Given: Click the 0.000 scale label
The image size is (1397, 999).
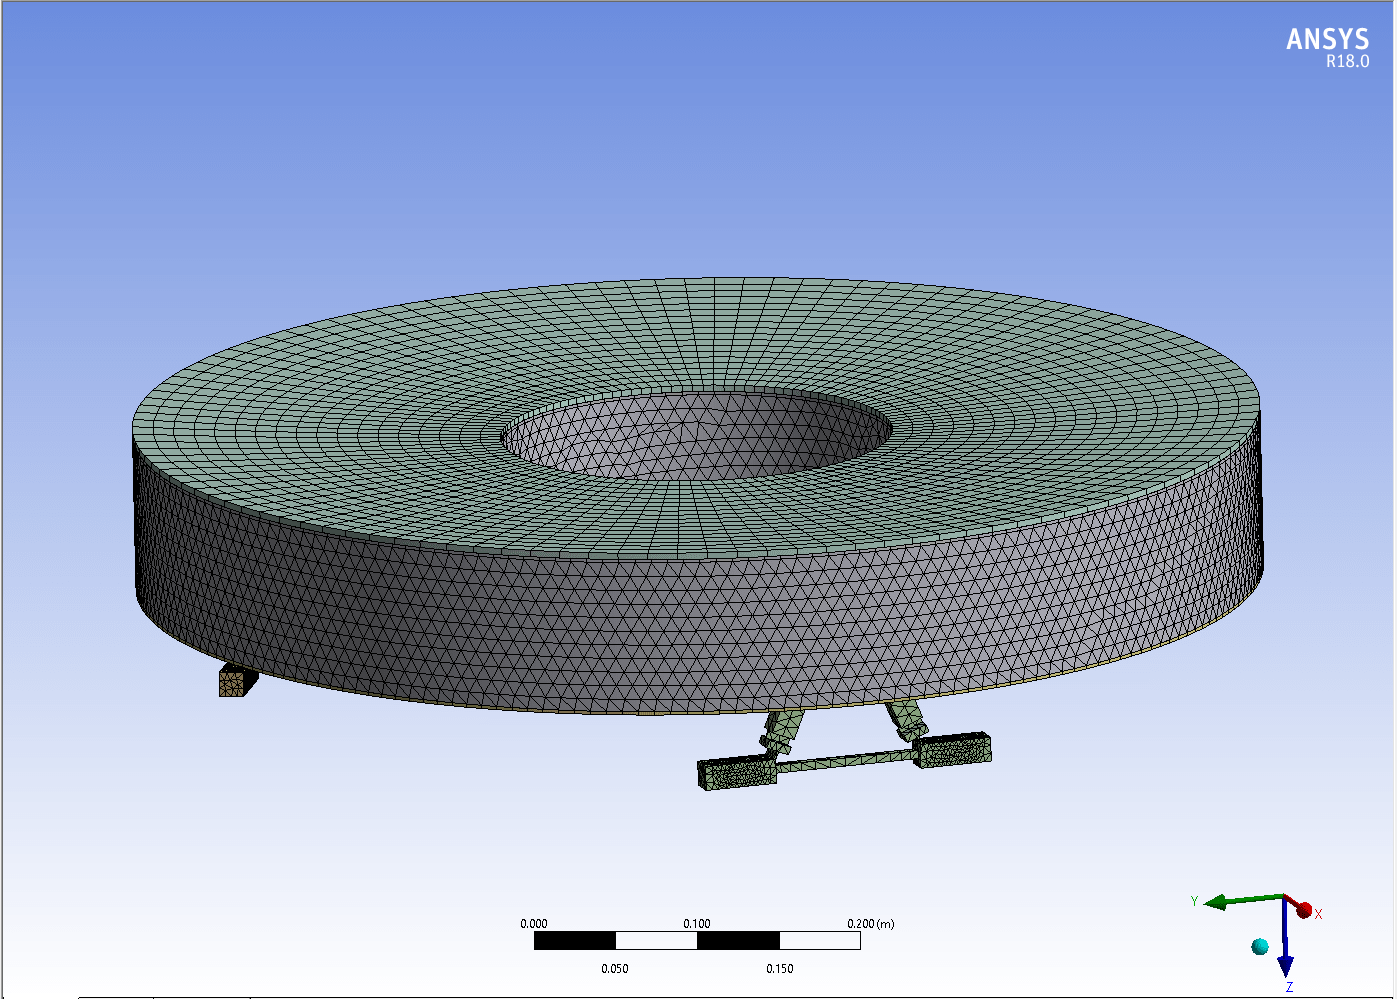Looking at the screenshot, I should 534,924.
